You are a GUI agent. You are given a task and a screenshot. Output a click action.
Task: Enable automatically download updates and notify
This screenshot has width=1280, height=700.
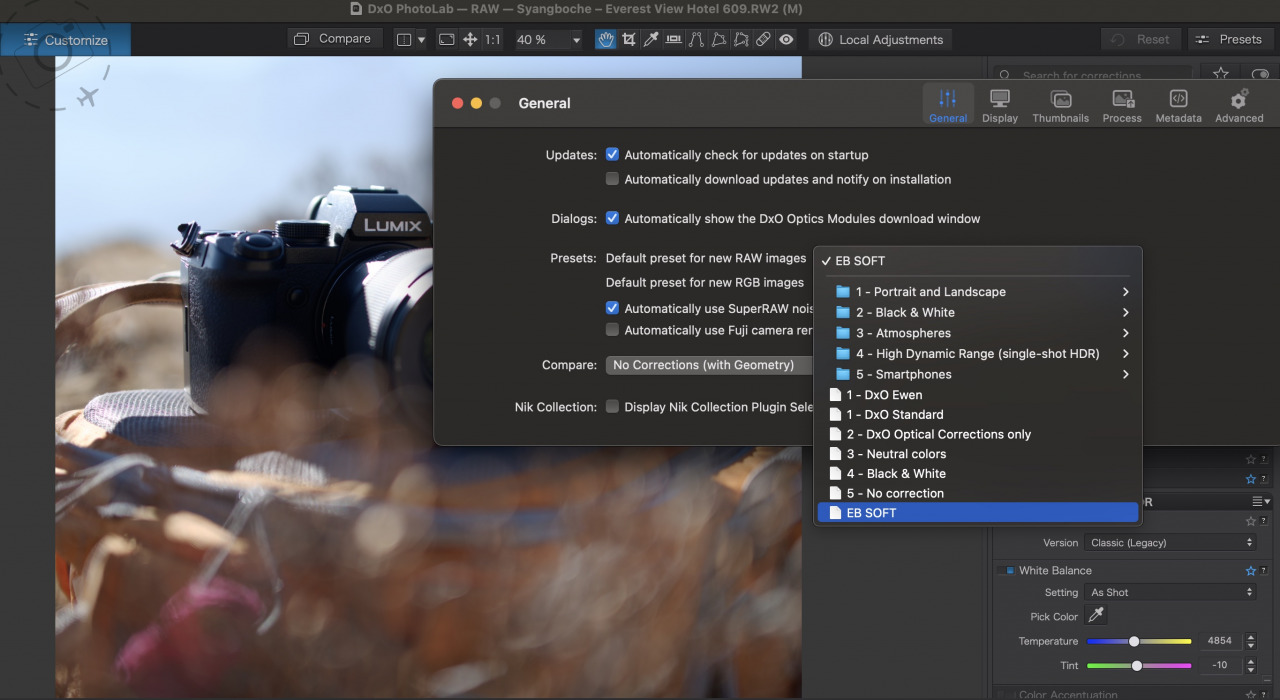pyautogui.click(x=613, y=178)
